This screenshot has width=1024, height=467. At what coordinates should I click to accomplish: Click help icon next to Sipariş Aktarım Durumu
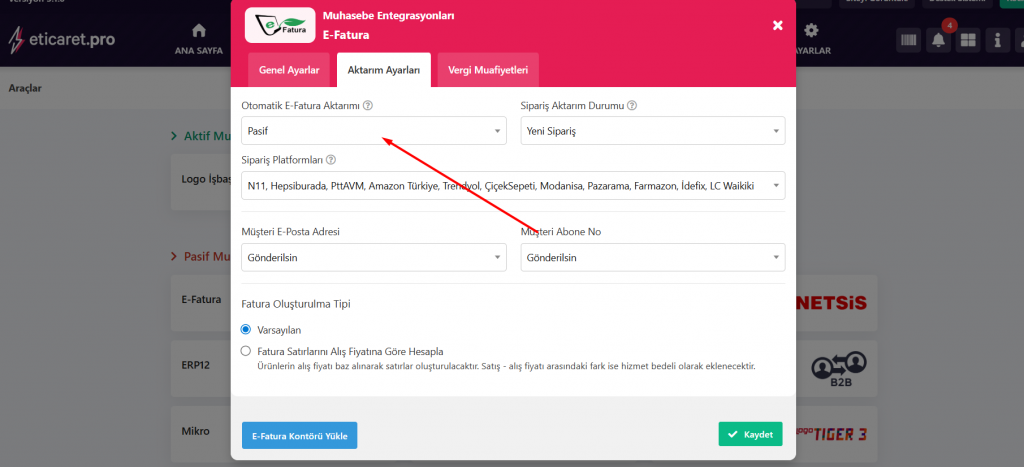pyautogui.click(x=632, y=105)
